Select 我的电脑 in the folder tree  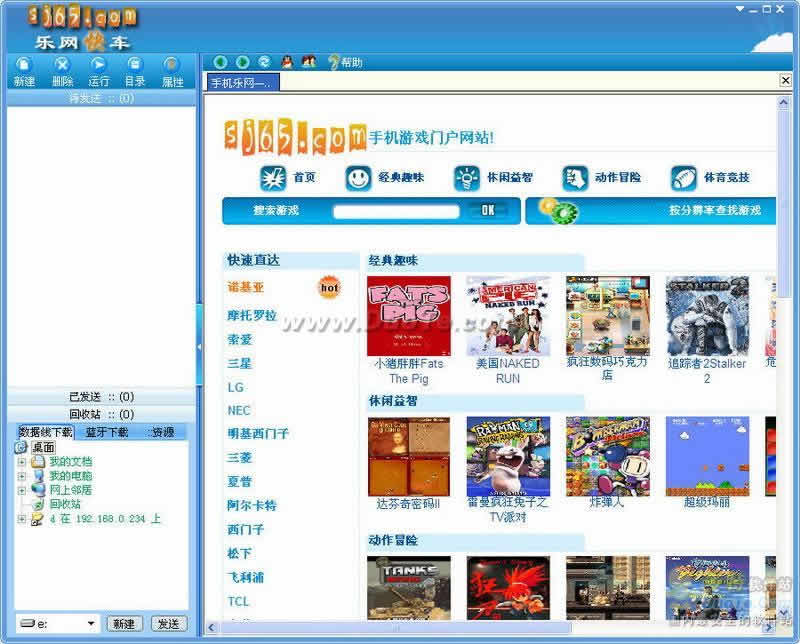[x=70, y=476]
